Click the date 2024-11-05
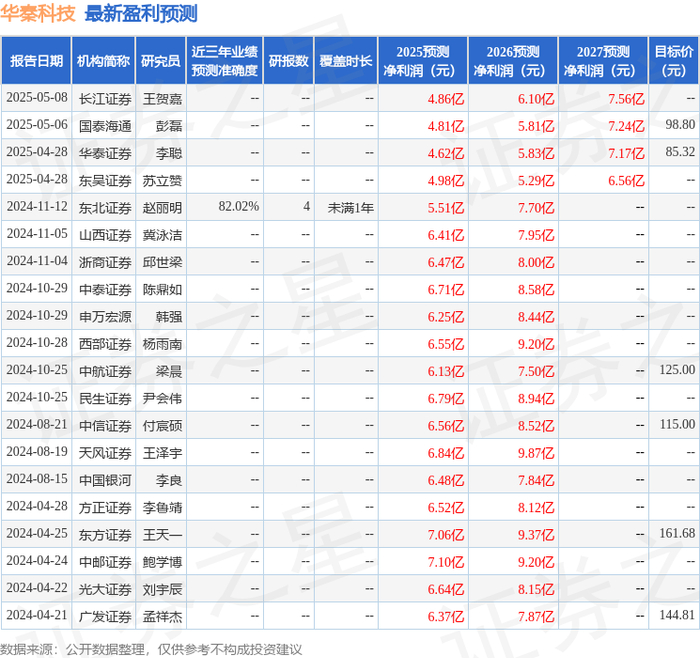The height and width of the screenshot is (658, 700). click(37, 233)
